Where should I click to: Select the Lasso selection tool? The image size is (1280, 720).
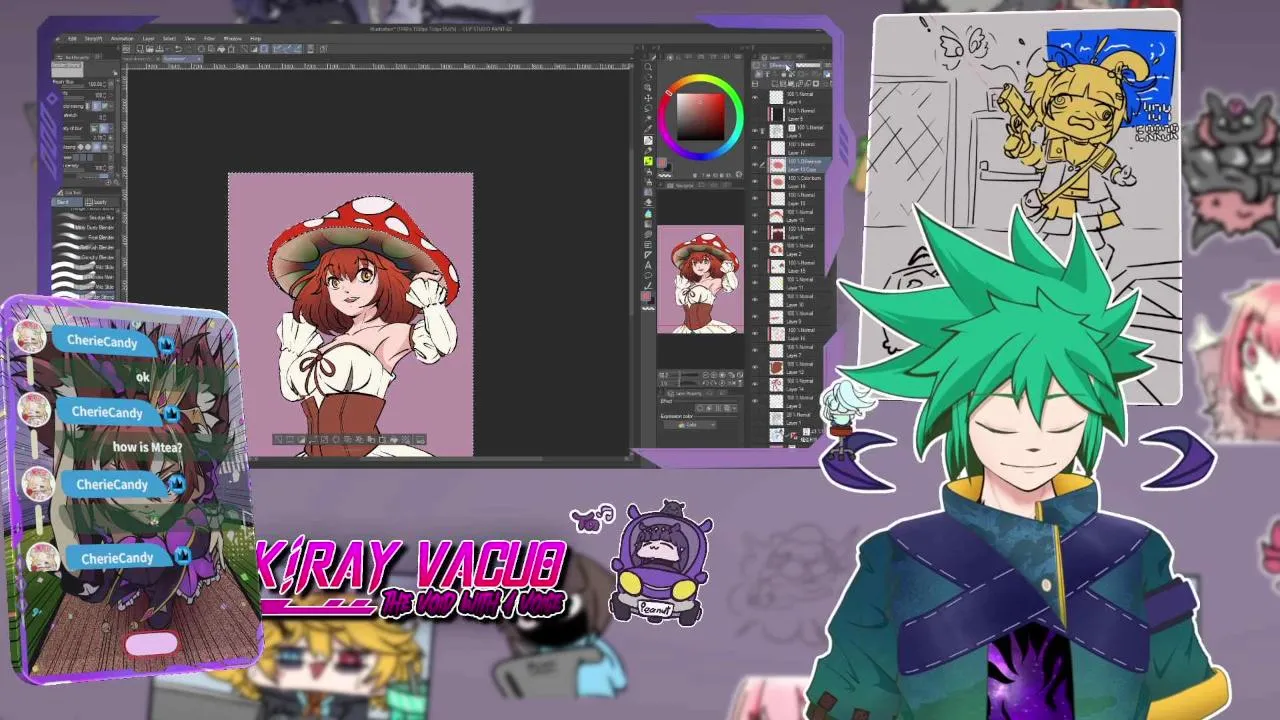coord(648,108)
